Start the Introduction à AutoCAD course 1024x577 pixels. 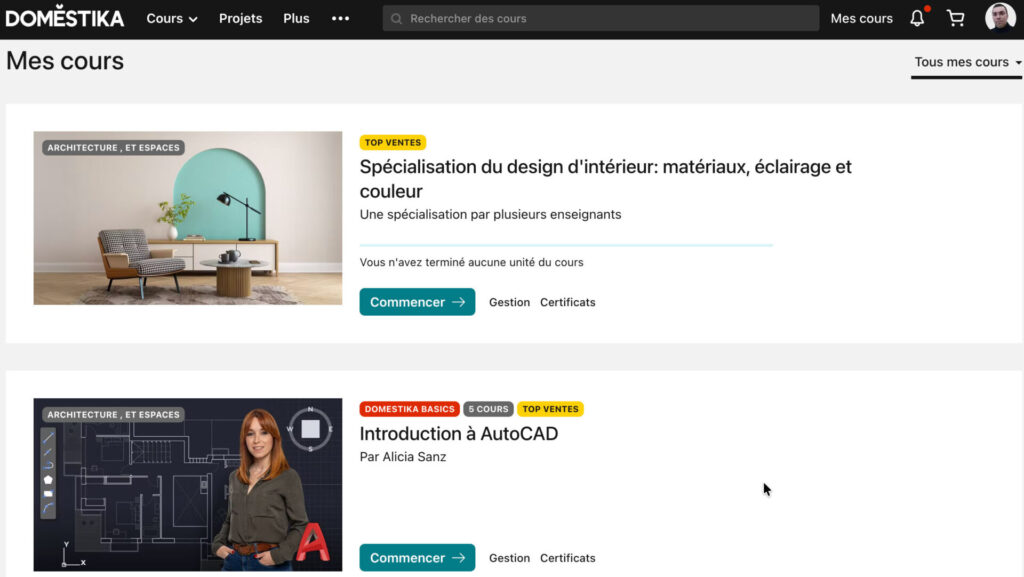(x=417, y=558)
